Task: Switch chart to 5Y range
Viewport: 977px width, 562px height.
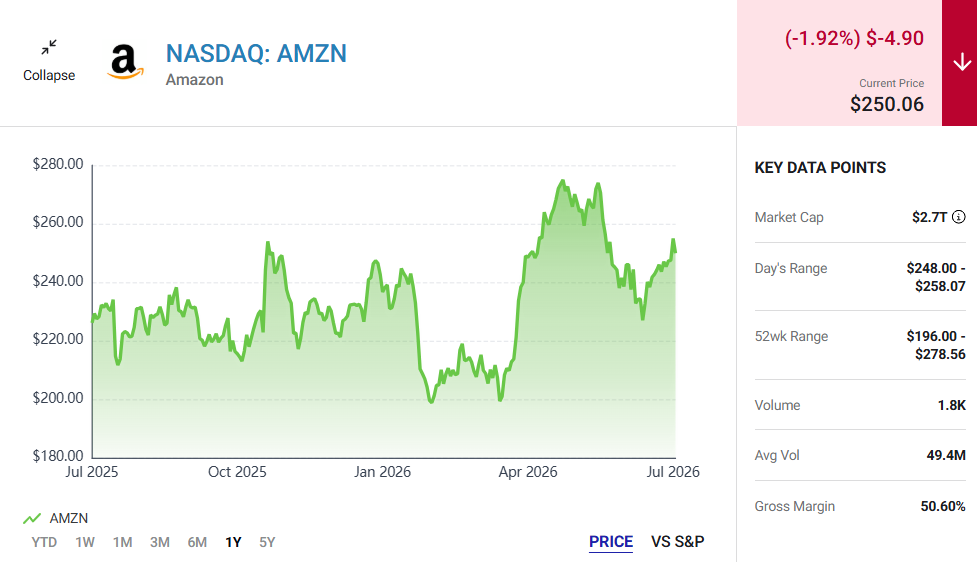Action: pyautogui.click(x=267, y=542)
